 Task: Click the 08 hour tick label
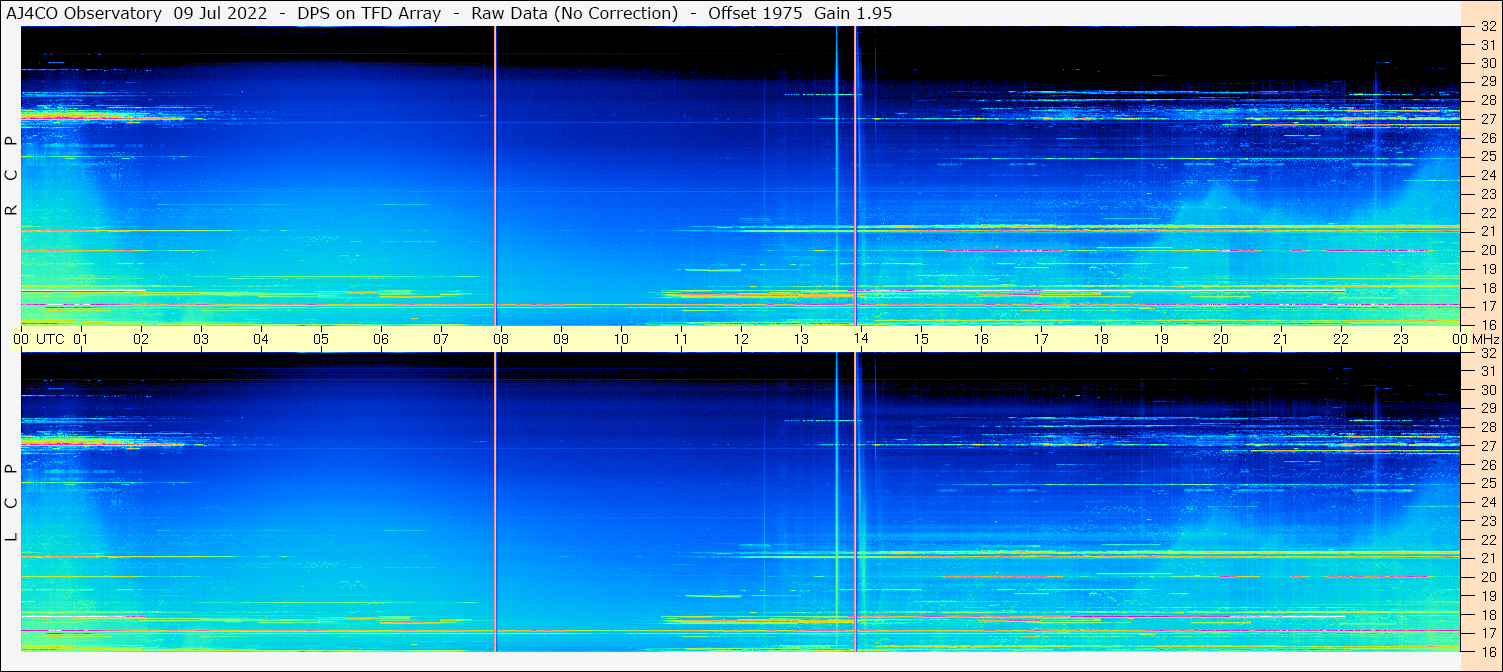501,339
